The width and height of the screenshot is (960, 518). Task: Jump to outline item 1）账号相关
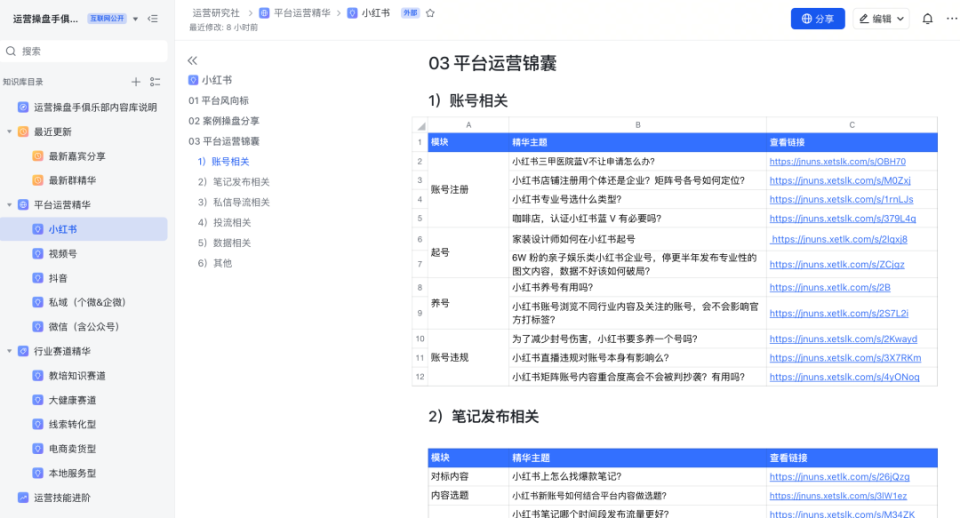pos(223,162)
